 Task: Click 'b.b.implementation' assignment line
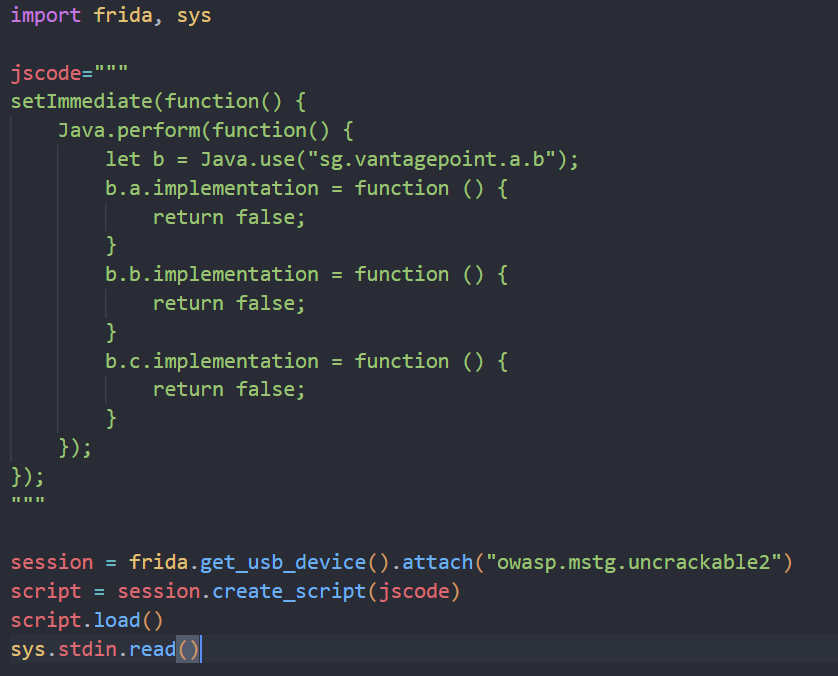(306, 274)
